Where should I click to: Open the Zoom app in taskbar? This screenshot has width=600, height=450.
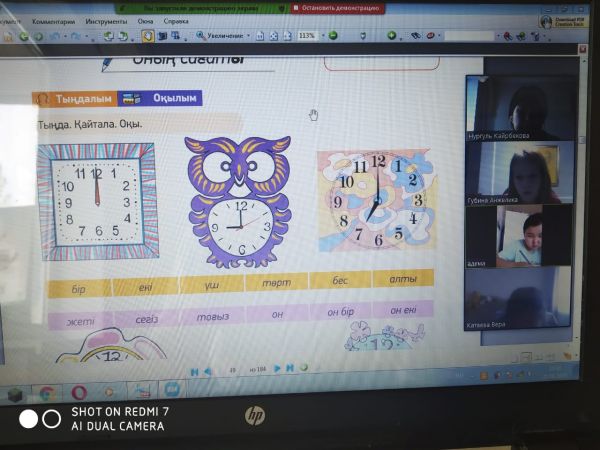coord(171,390)
